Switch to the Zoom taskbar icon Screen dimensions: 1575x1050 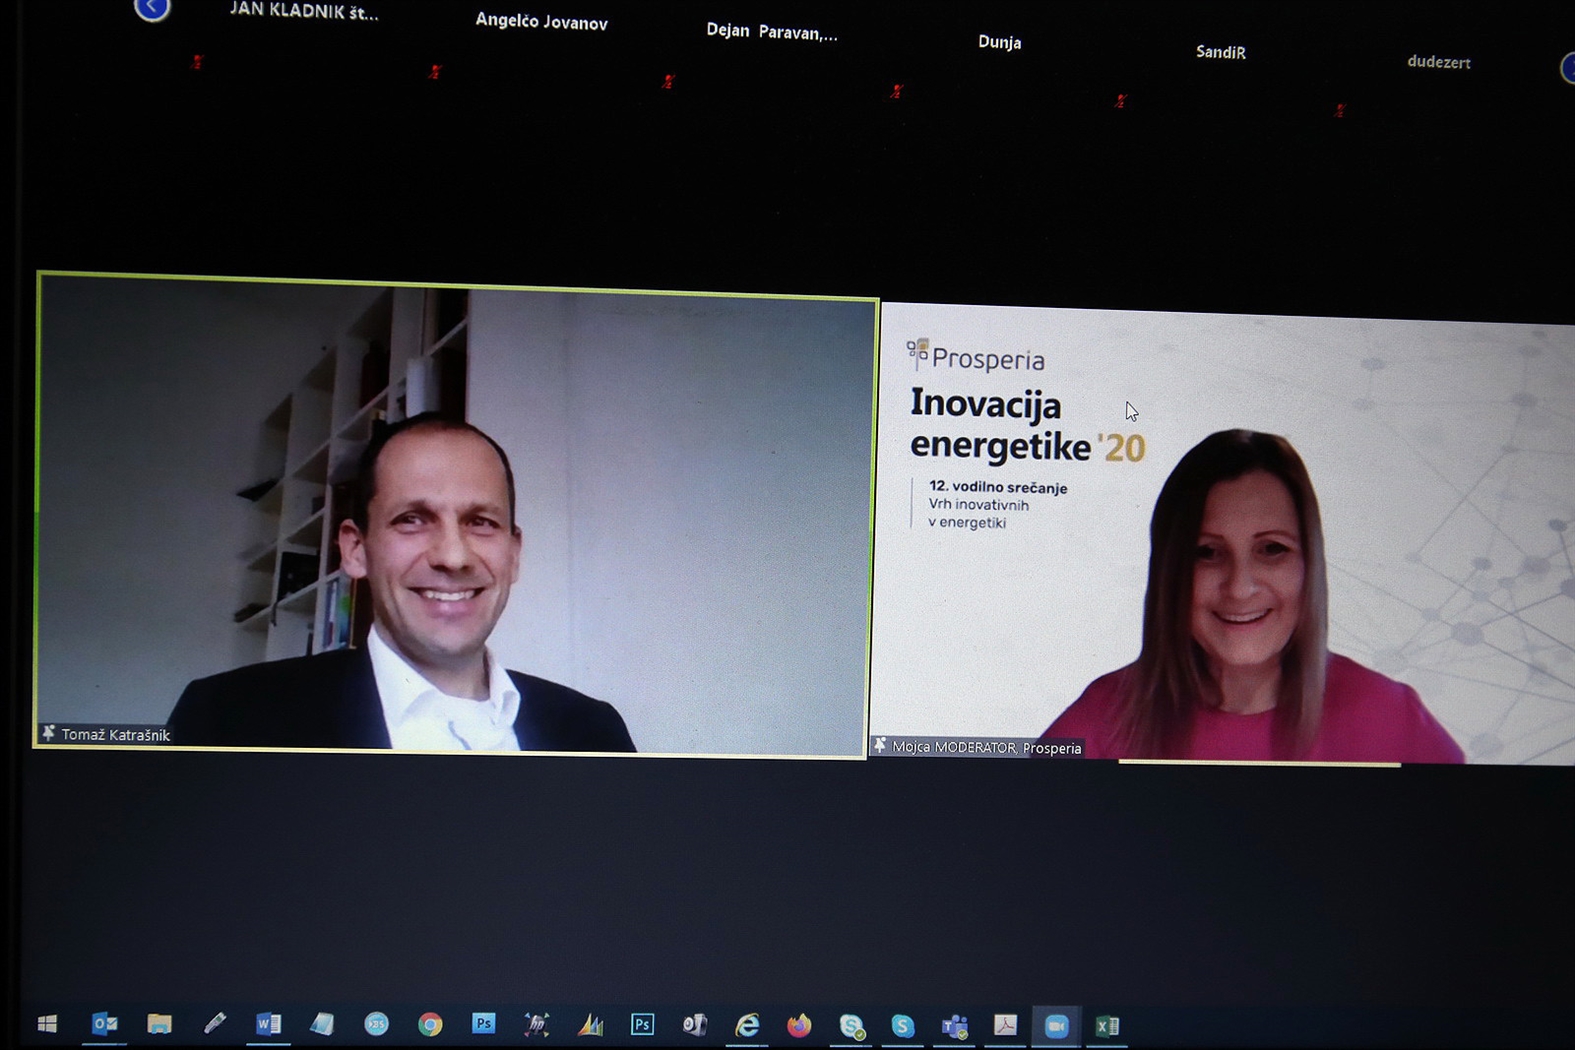(1056, 1026)
